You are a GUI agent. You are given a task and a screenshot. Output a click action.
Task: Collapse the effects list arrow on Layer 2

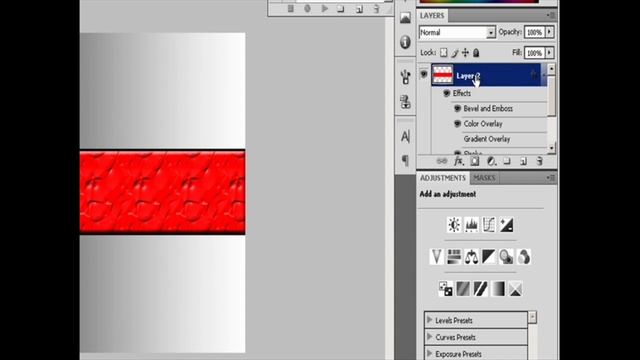[x=544, y=75]
